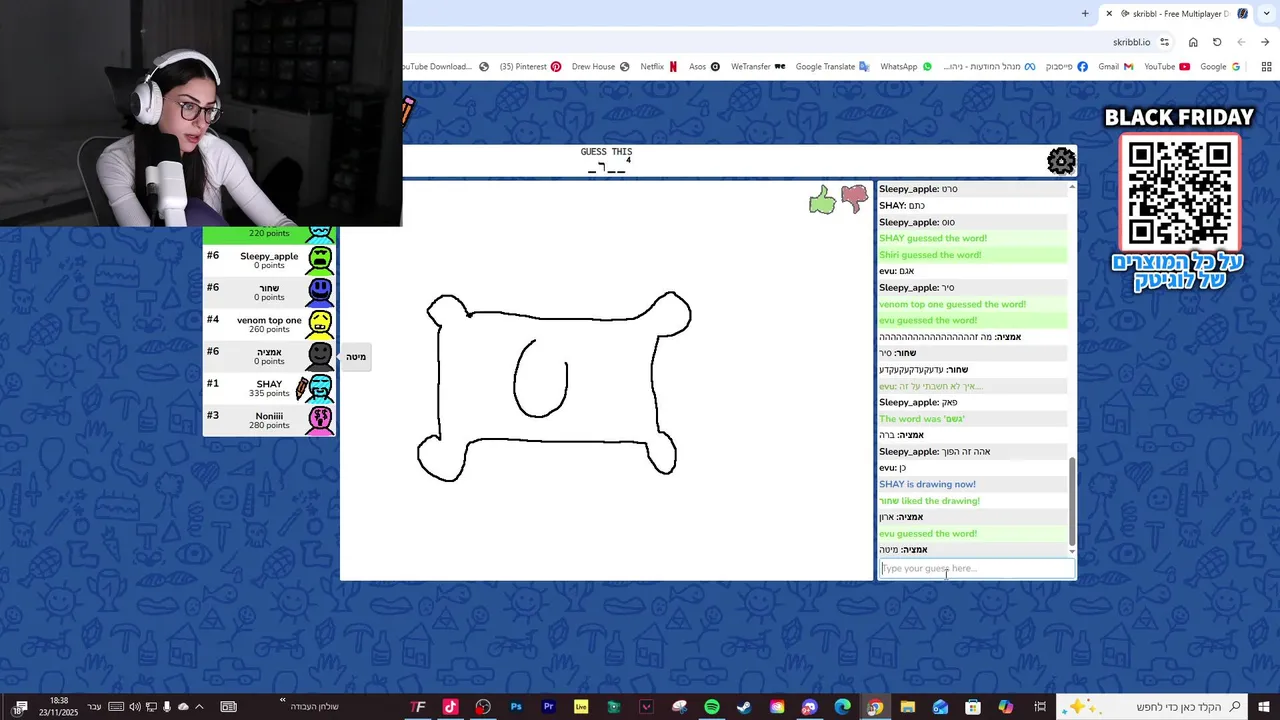This screenshot has height=720, width=1280.
Task: Open Drew House bookmark
Action: click(601, 67)
